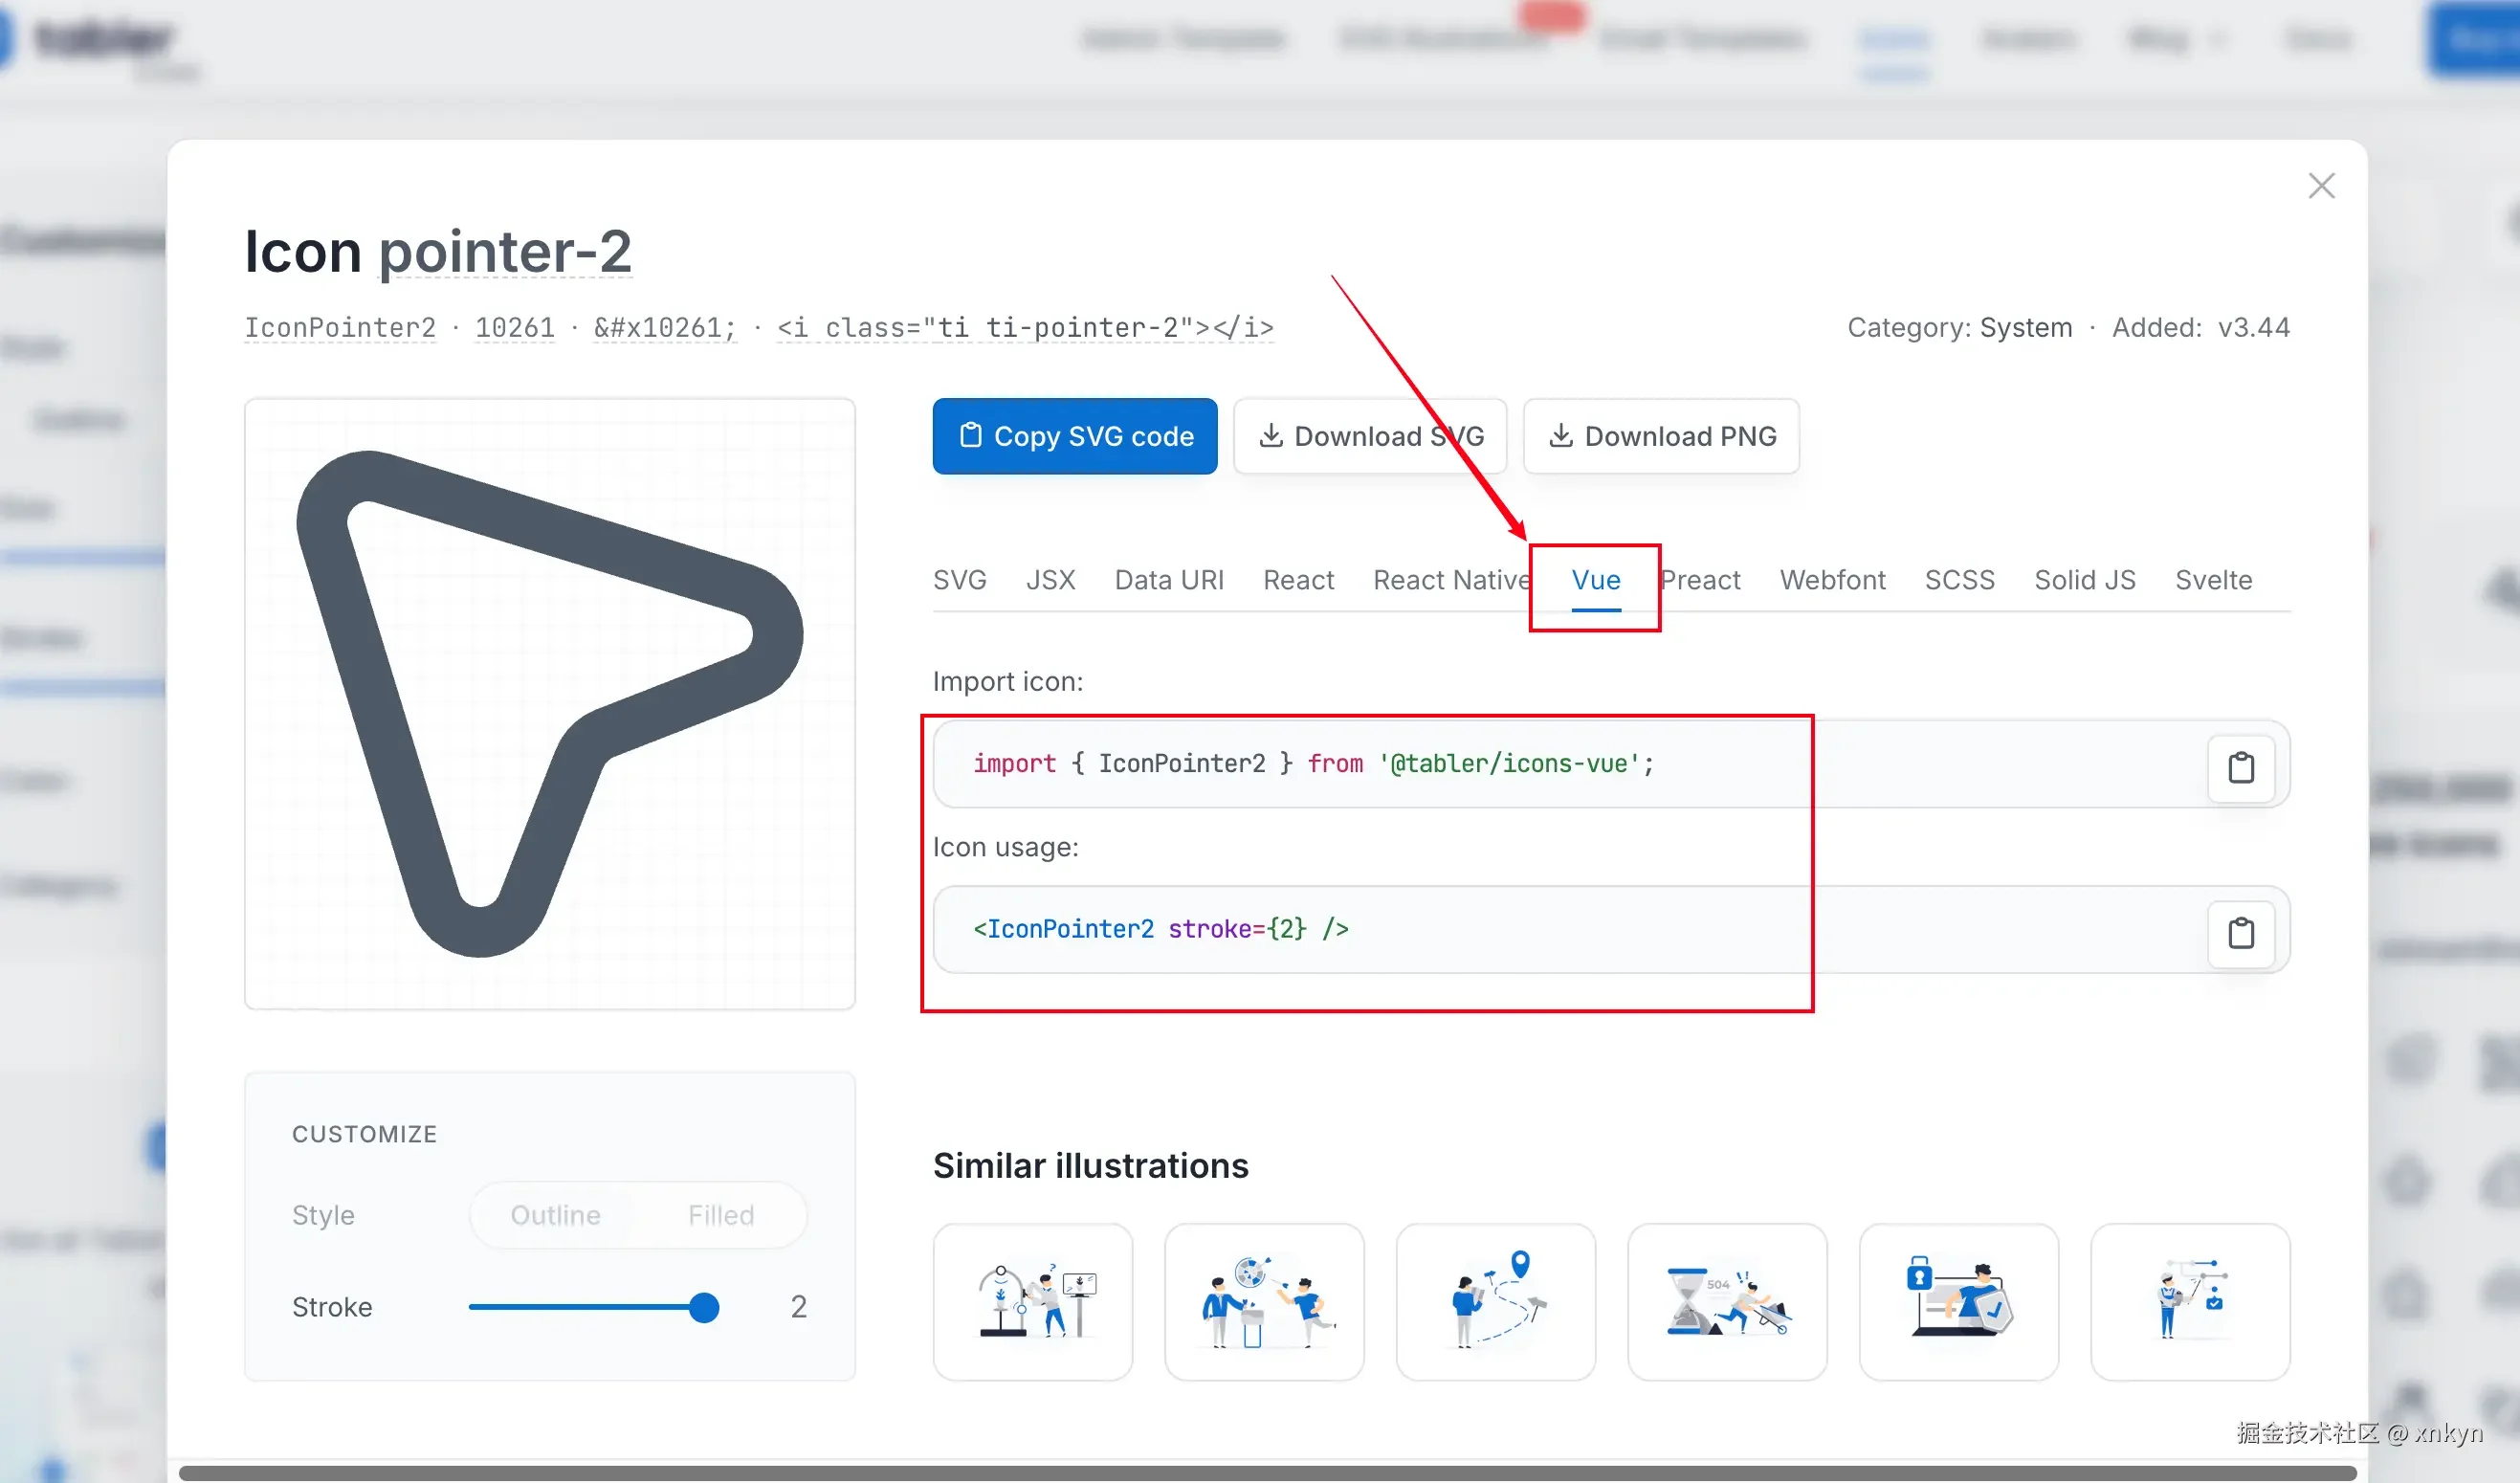Download the icon as SVG

coord(1370,436)
